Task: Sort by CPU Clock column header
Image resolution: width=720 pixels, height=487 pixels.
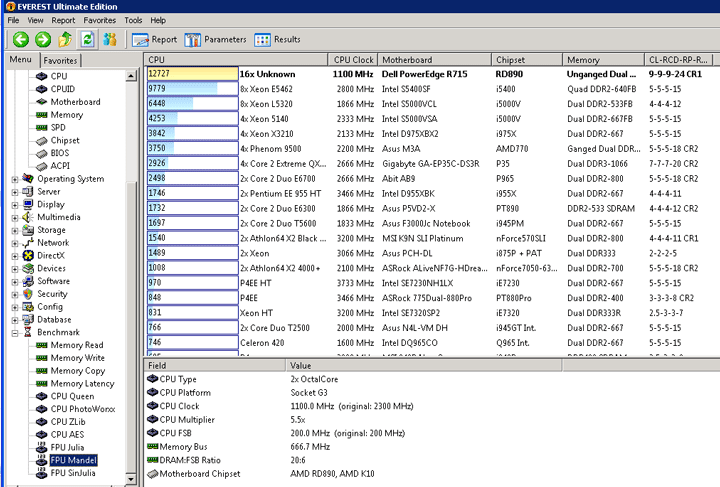Action: tap(353, 60)
